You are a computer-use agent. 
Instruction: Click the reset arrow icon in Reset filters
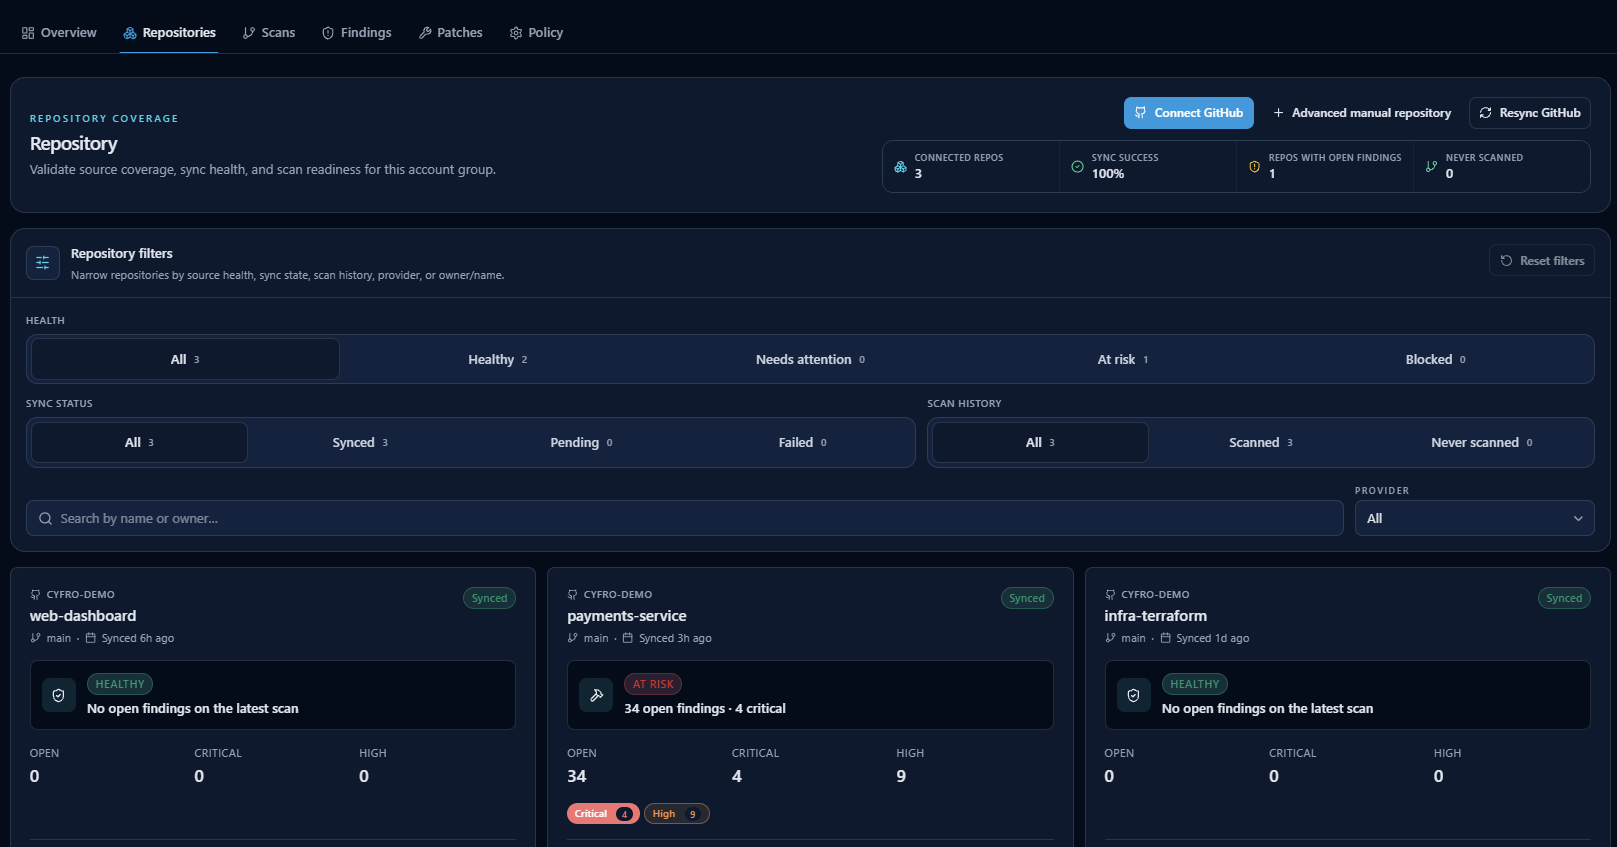(1506, 261)
